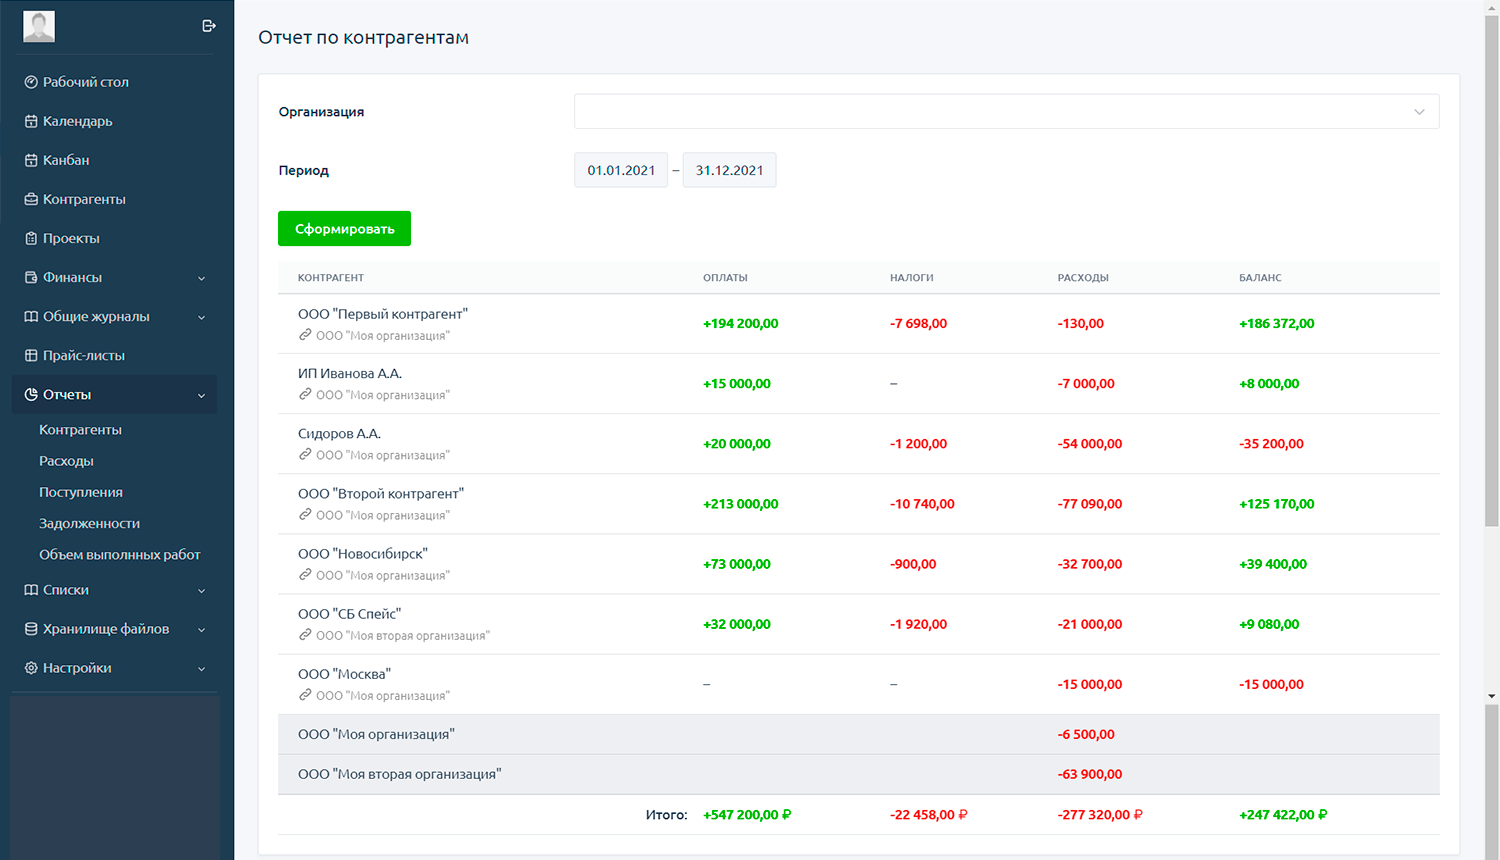Click the Хранилище файлов database icon
The width and height of the screenshot is (1500, 860).
pos(31,629)
